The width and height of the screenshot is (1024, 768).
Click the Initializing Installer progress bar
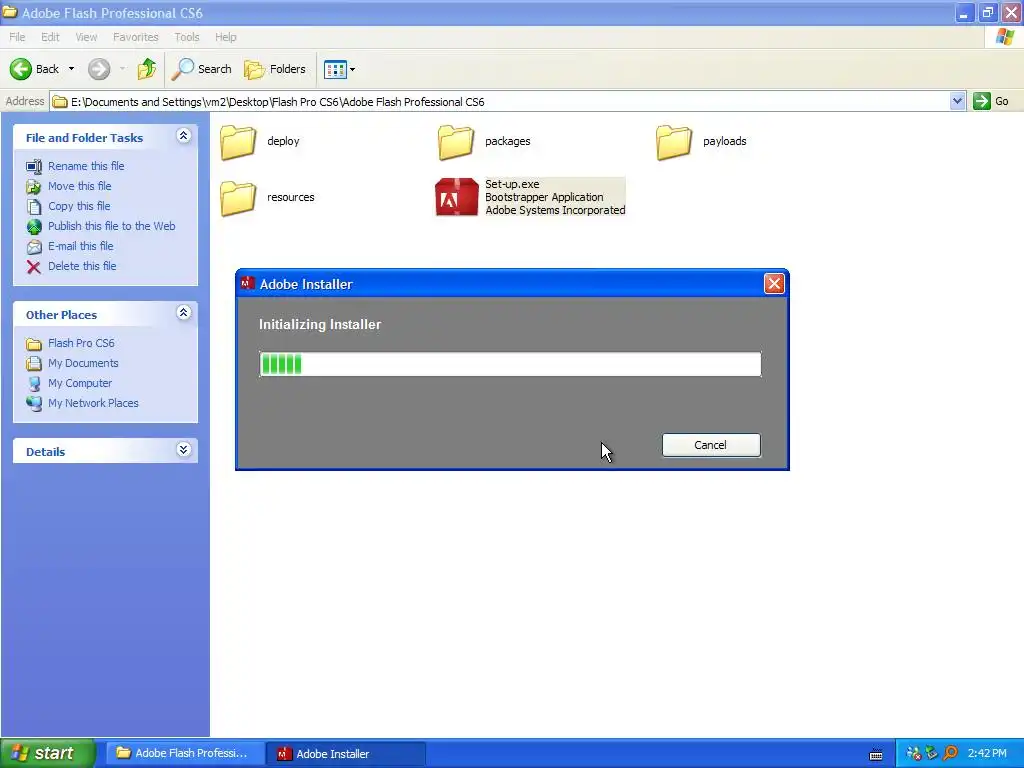(510, 364)
